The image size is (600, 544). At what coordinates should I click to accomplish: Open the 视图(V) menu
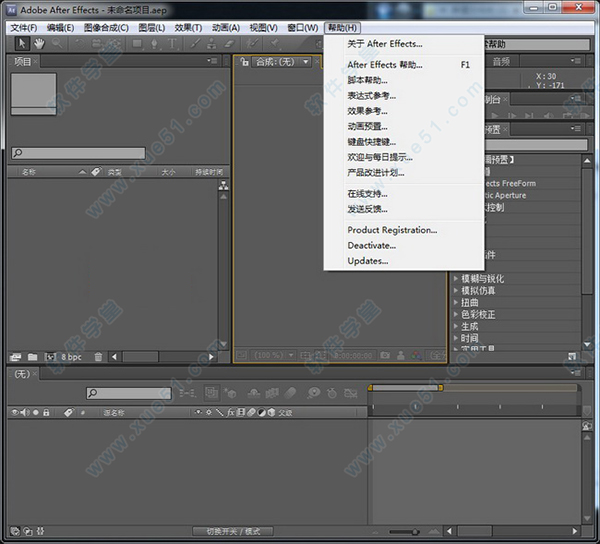(x=263, y=28)
